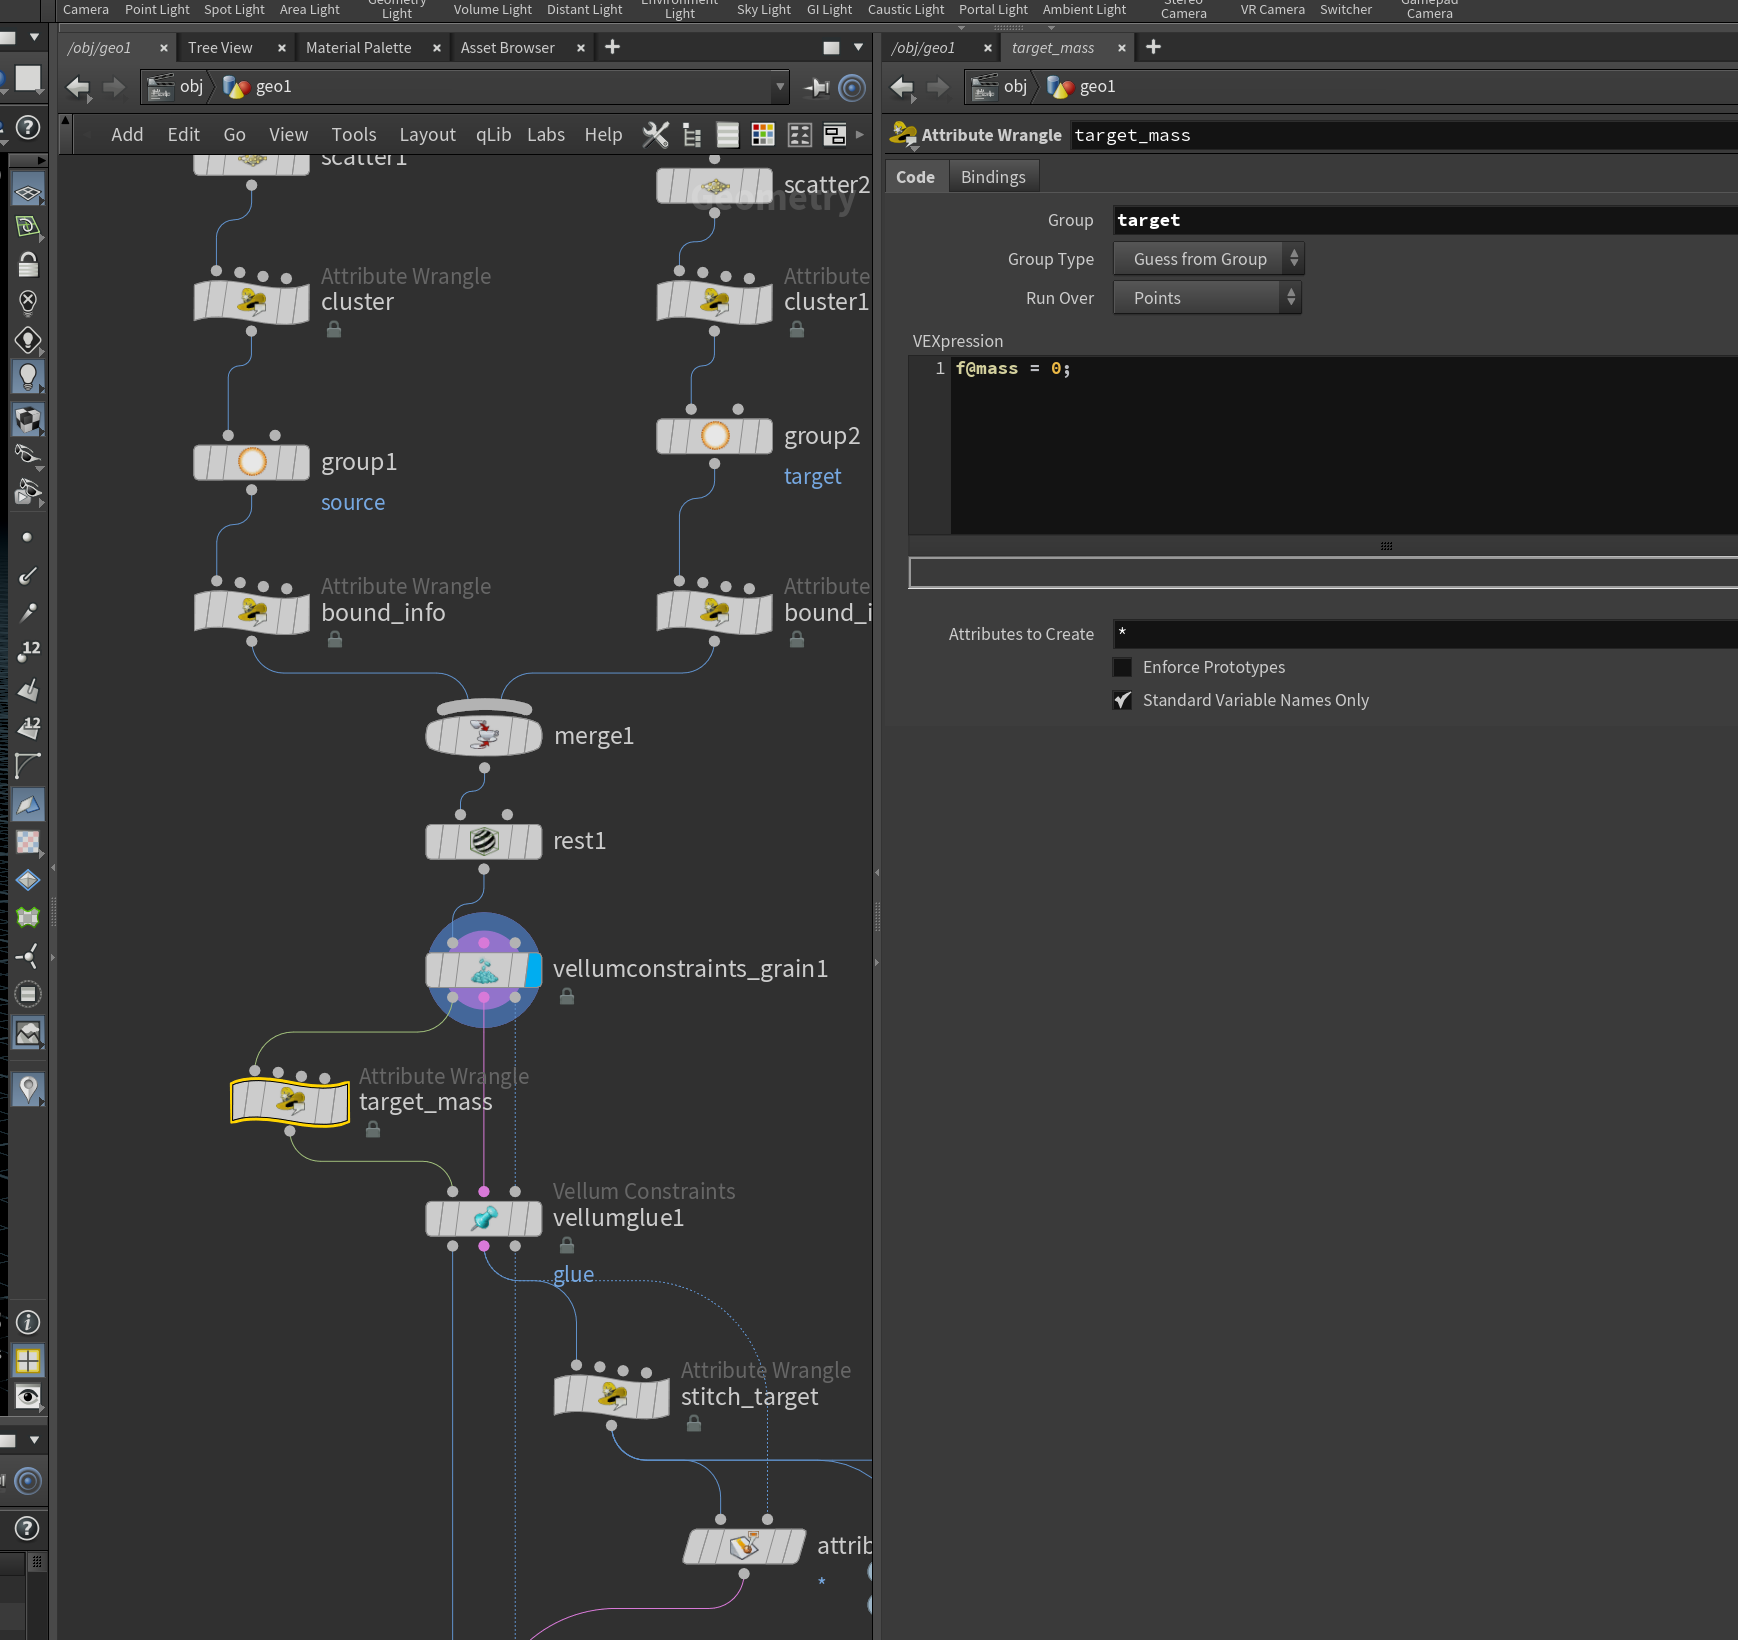Uncheck Standard Variable Names Only
Screen dimensions: 1738x1640
point(1123,700)
